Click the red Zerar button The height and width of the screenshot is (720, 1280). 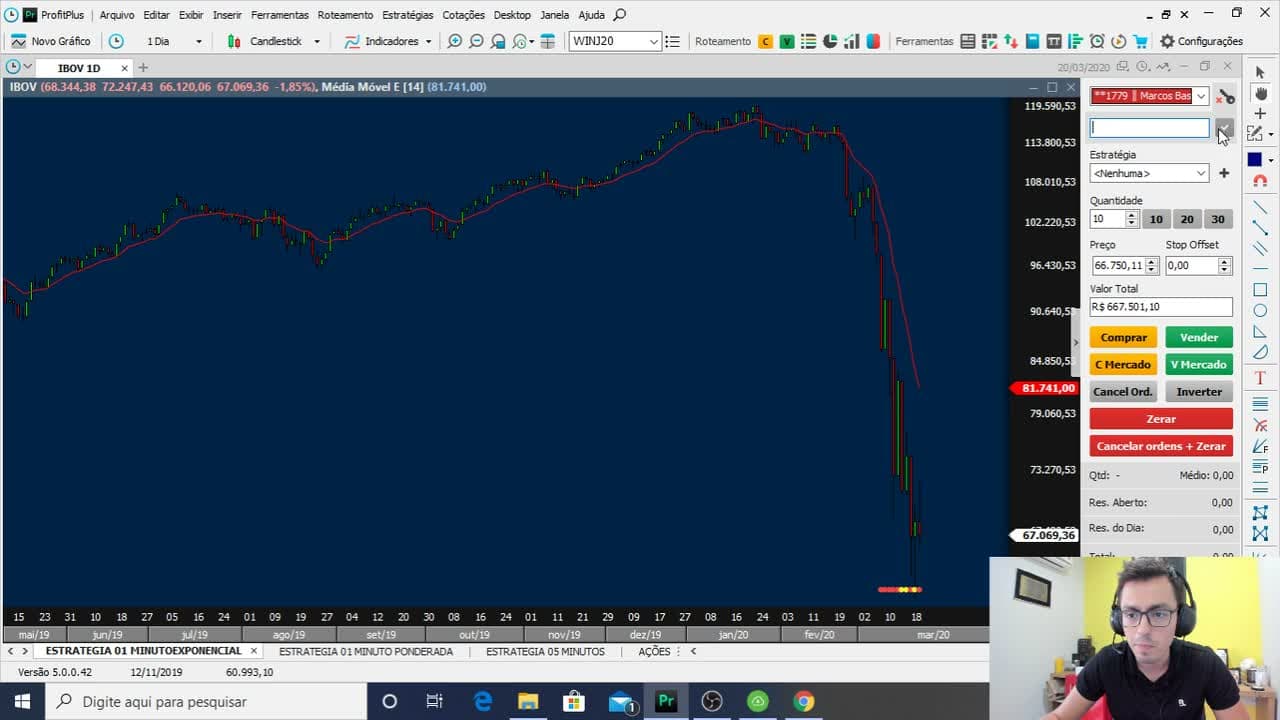[x=1161, y=418]
